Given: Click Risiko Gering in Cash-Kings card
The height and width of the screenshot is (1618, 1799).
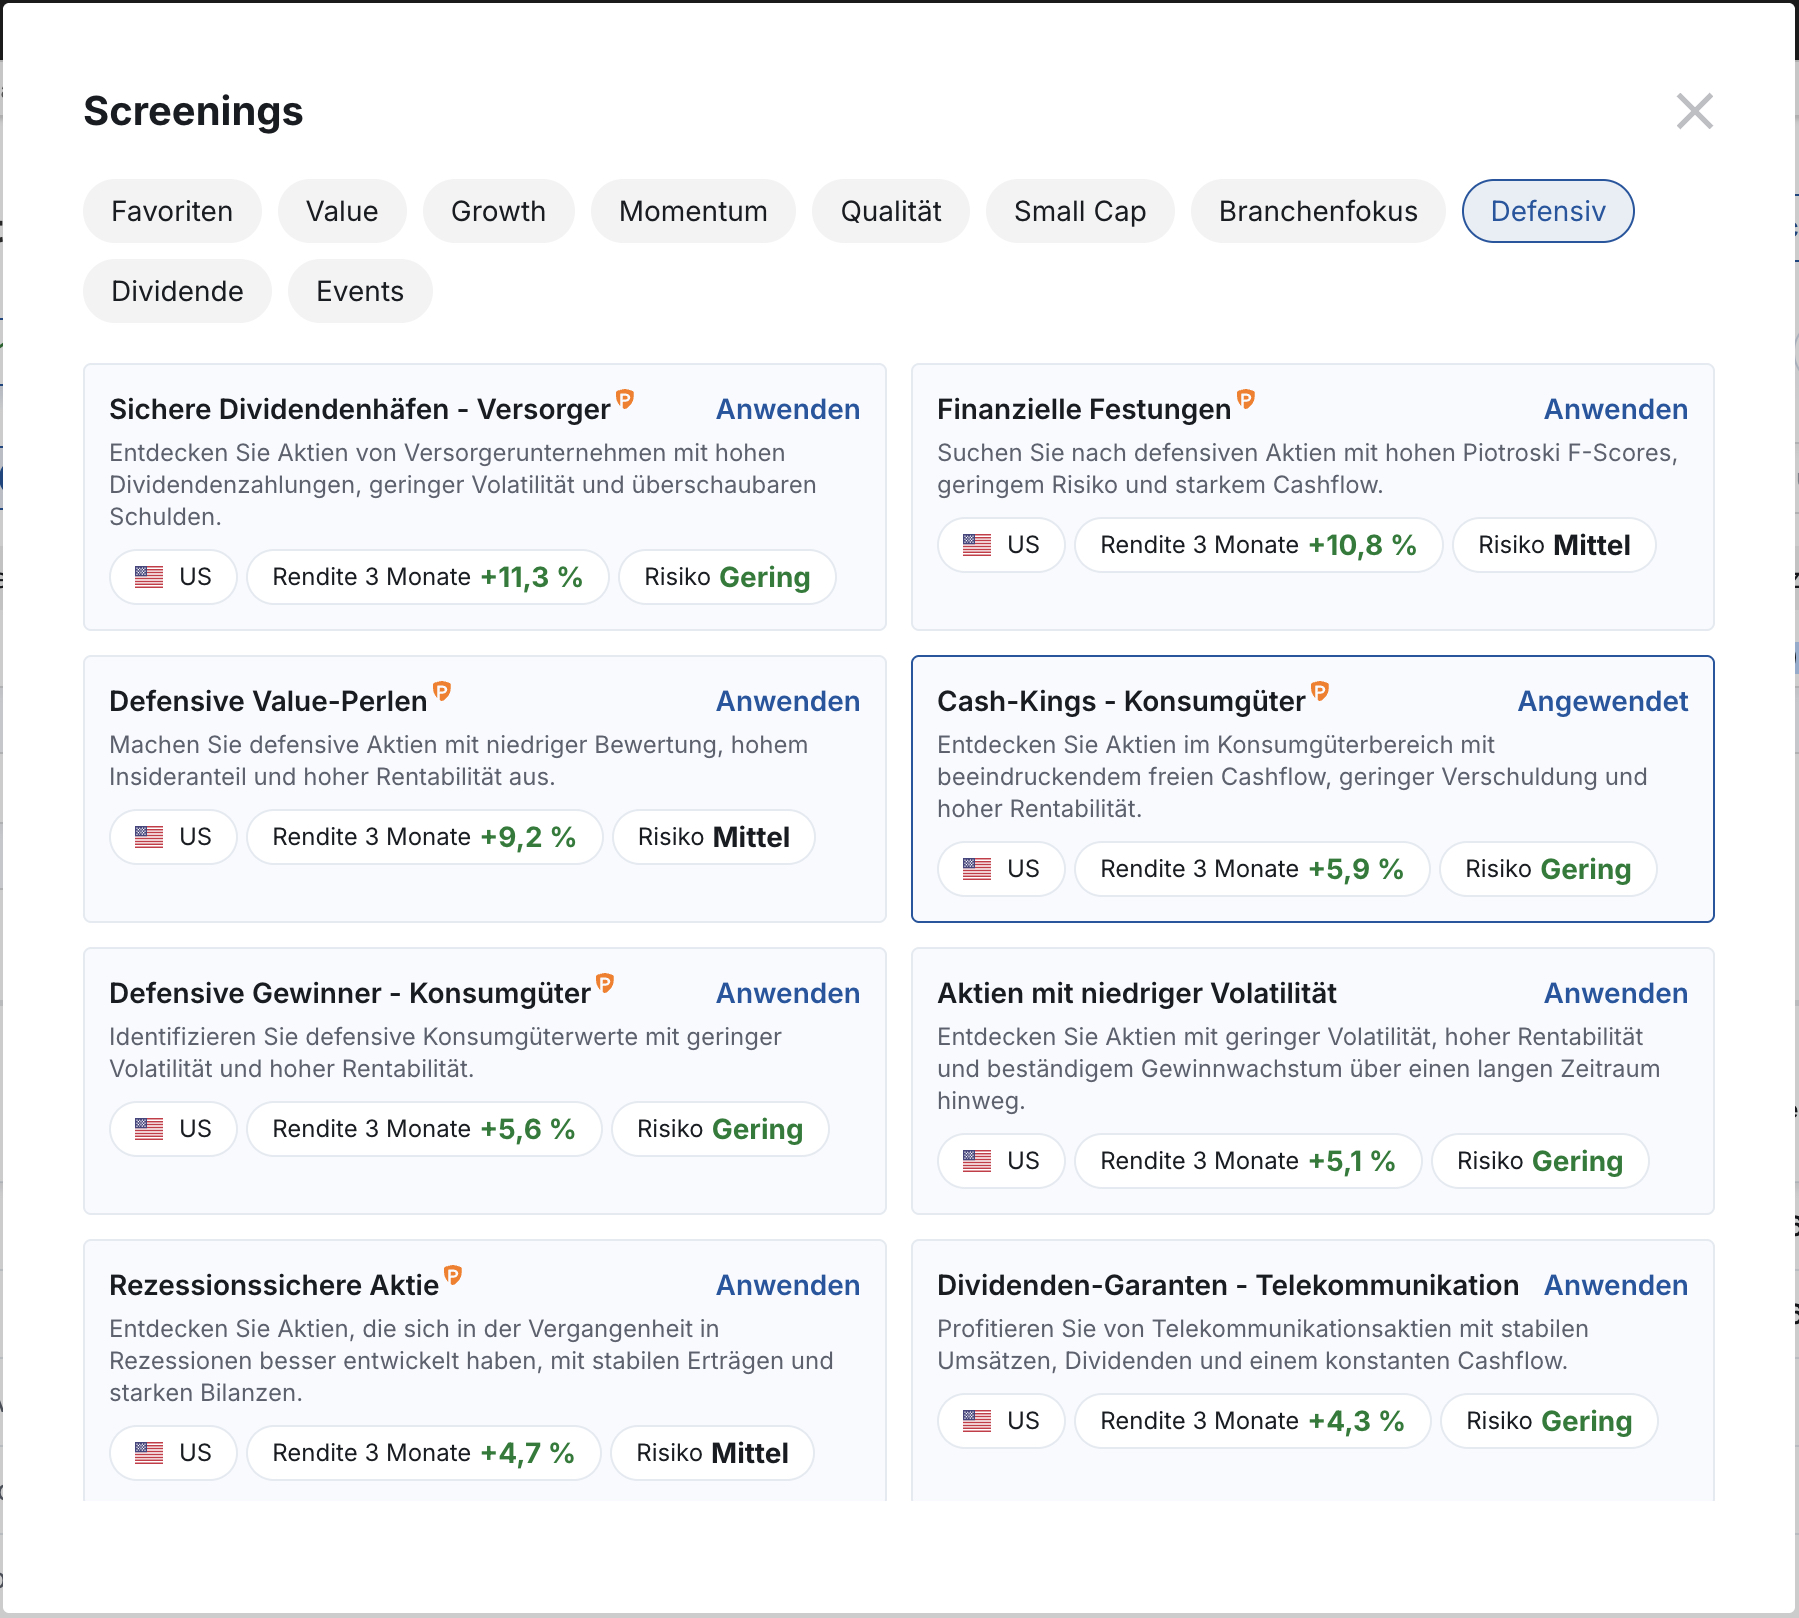Looking at the screenshot, I should coord(1548,869).
